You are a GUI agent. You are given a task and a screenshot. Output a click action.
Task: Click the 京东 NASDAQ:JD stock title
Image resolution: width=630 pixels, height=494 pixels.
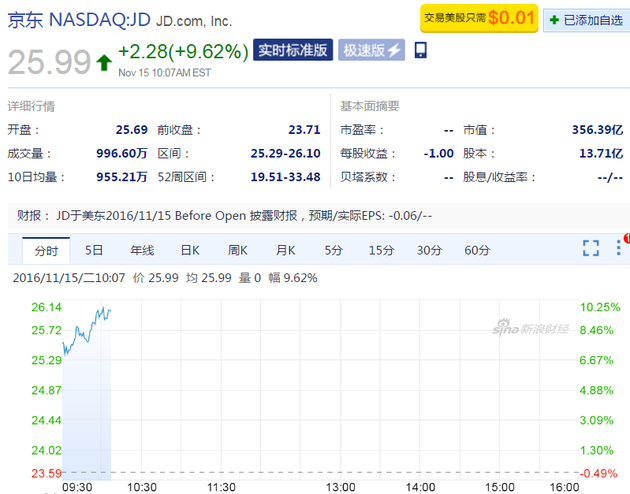[x=79, y=20]
